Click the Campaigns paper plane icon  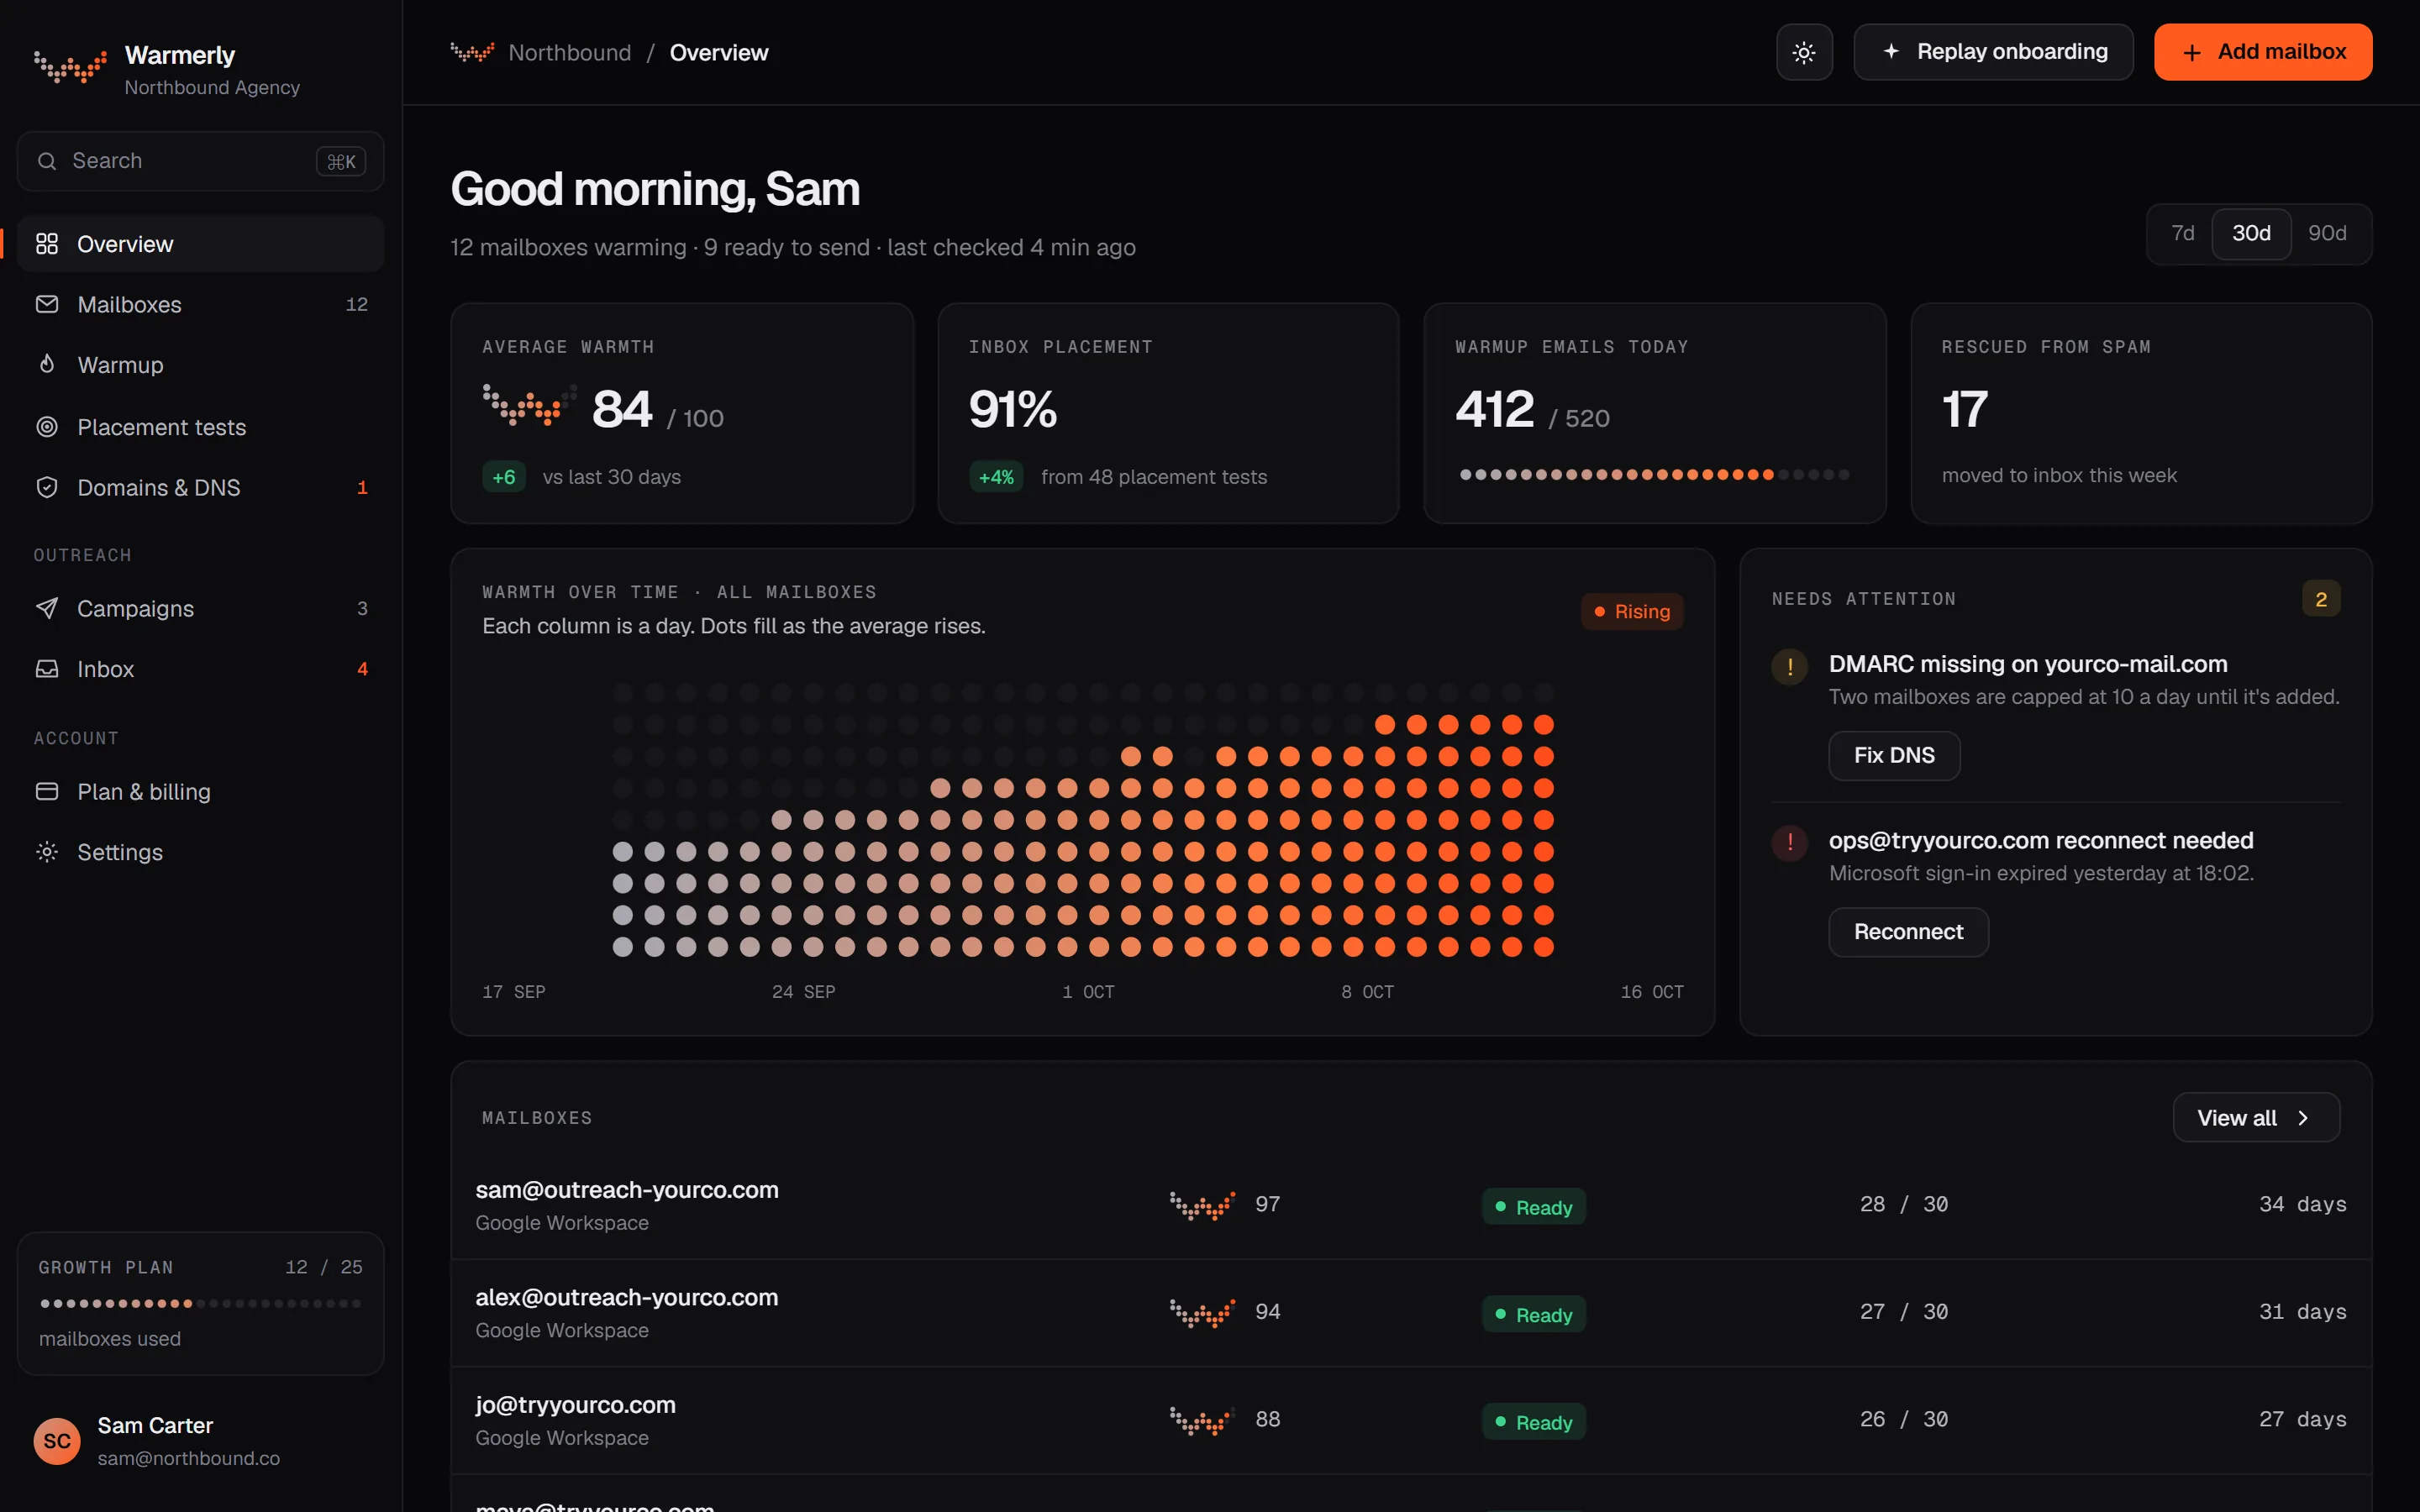(47, 608)
